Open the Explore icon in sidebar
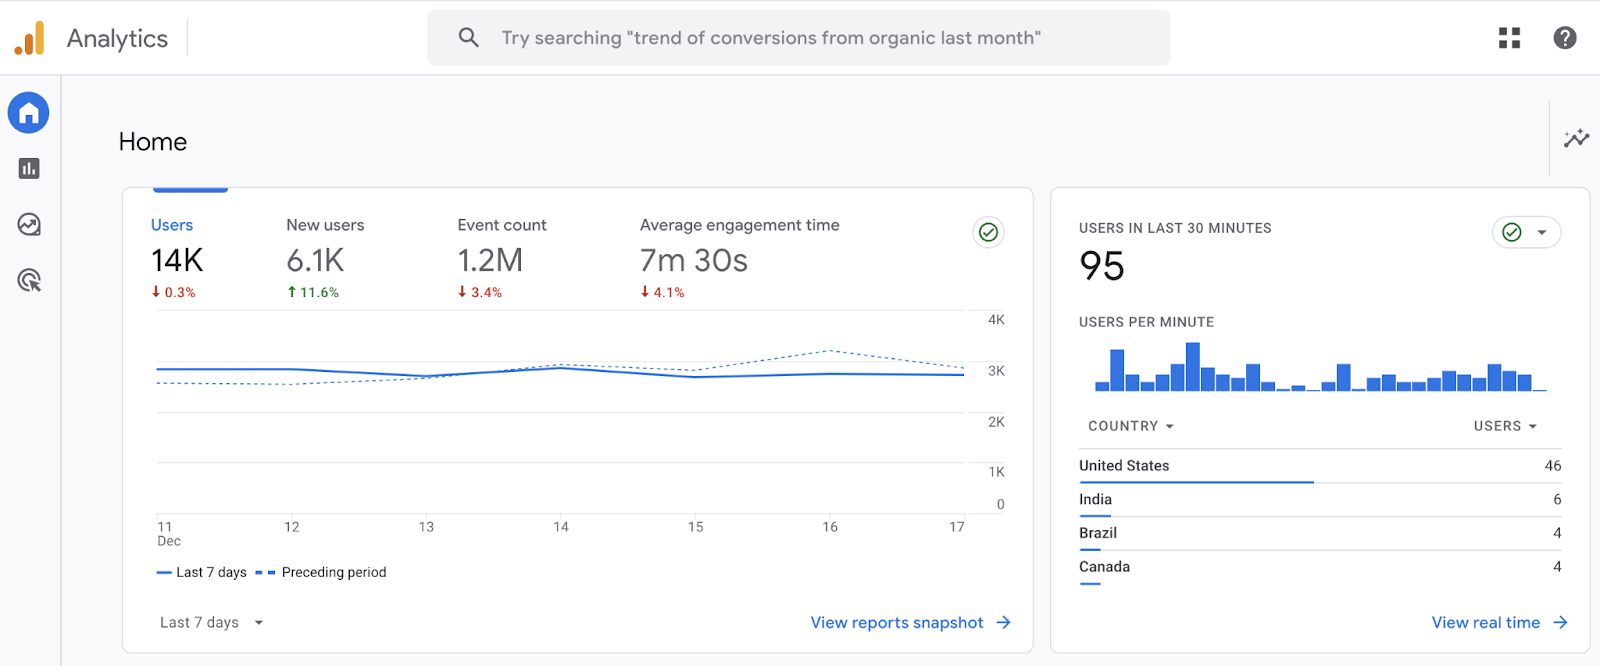 29,225
